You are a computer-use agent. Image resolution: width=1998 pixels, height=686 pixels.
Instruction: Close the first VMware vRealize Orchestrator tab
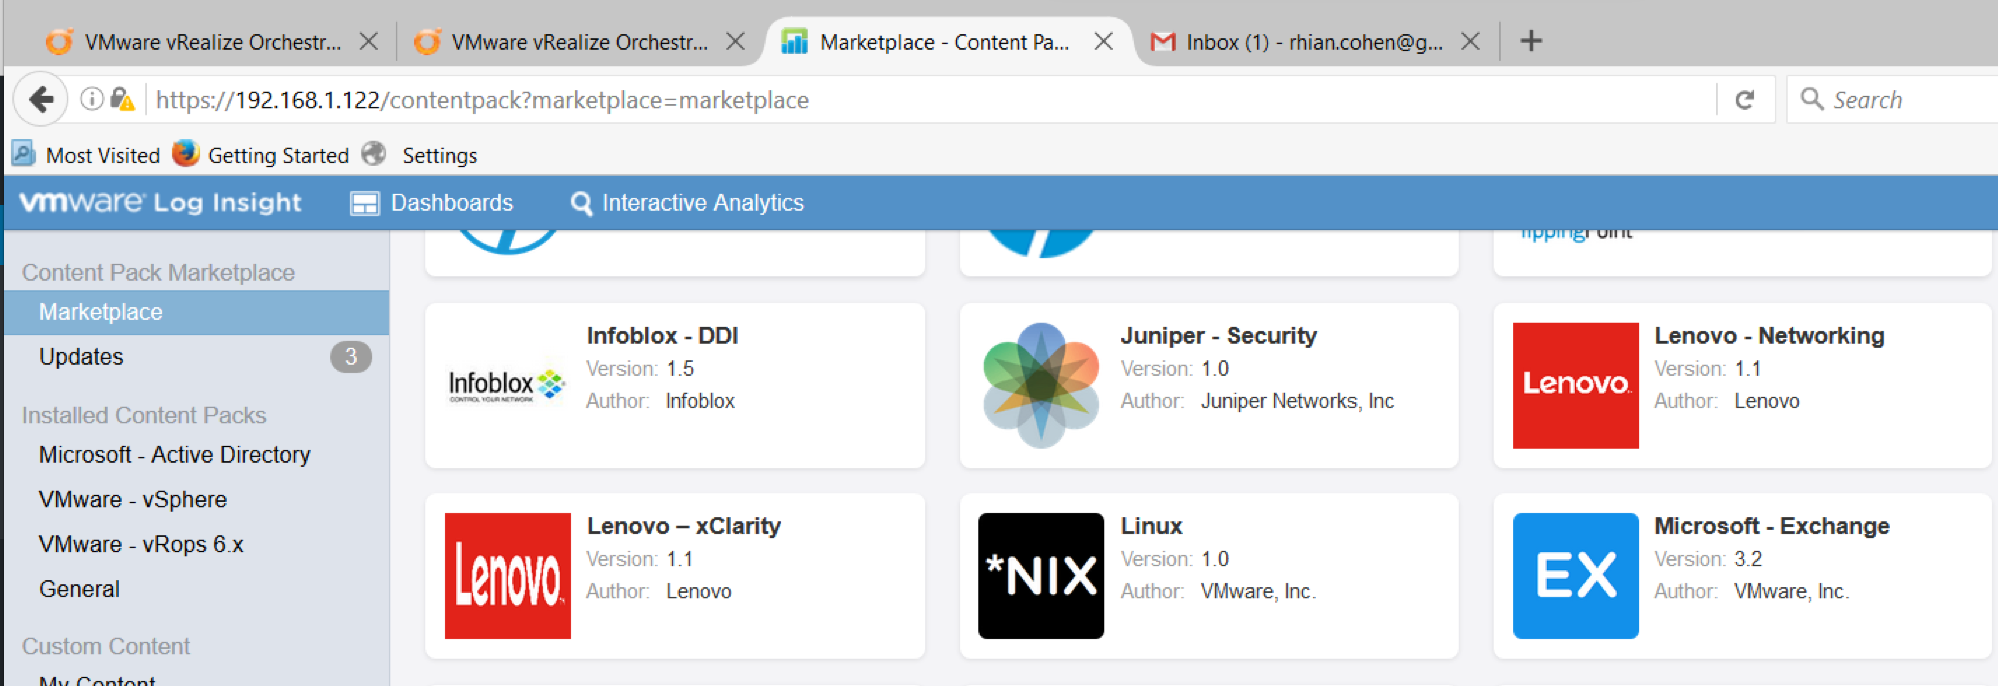tap(369, 41)
